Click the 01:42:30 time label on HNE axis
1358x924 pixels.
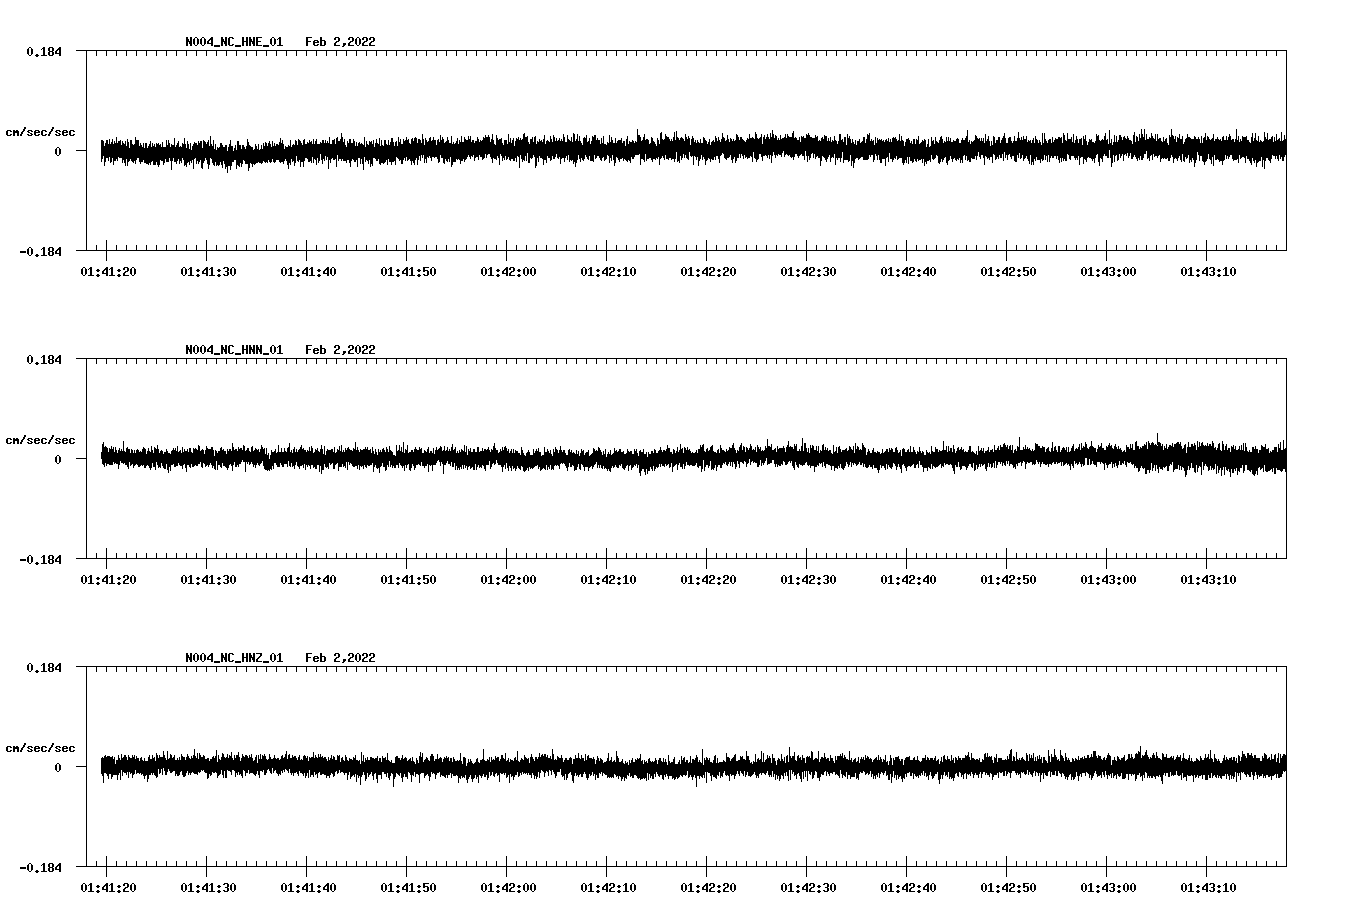tap(808, 272)
